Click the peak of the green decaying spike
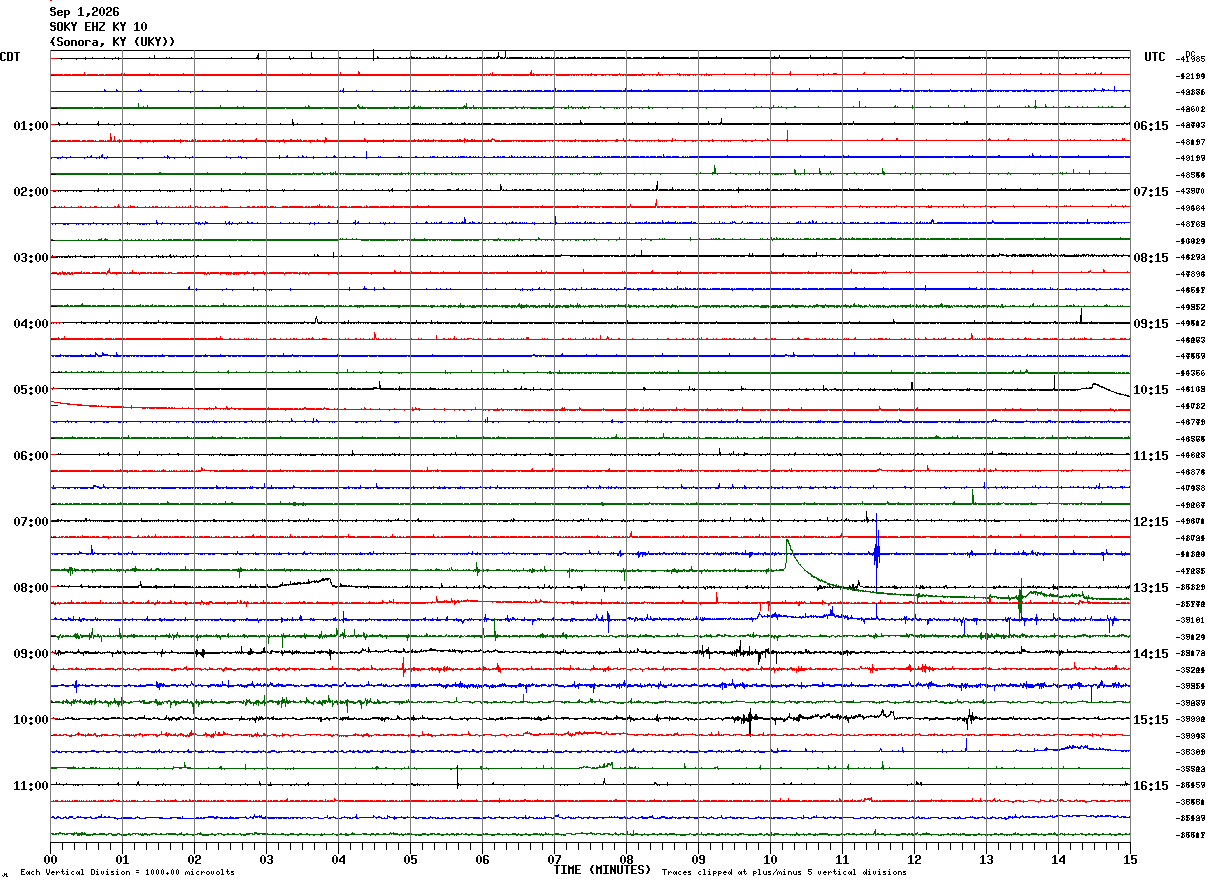This screenshot has width=1210, height=886. pyautogui.click(x=787, y=541)
